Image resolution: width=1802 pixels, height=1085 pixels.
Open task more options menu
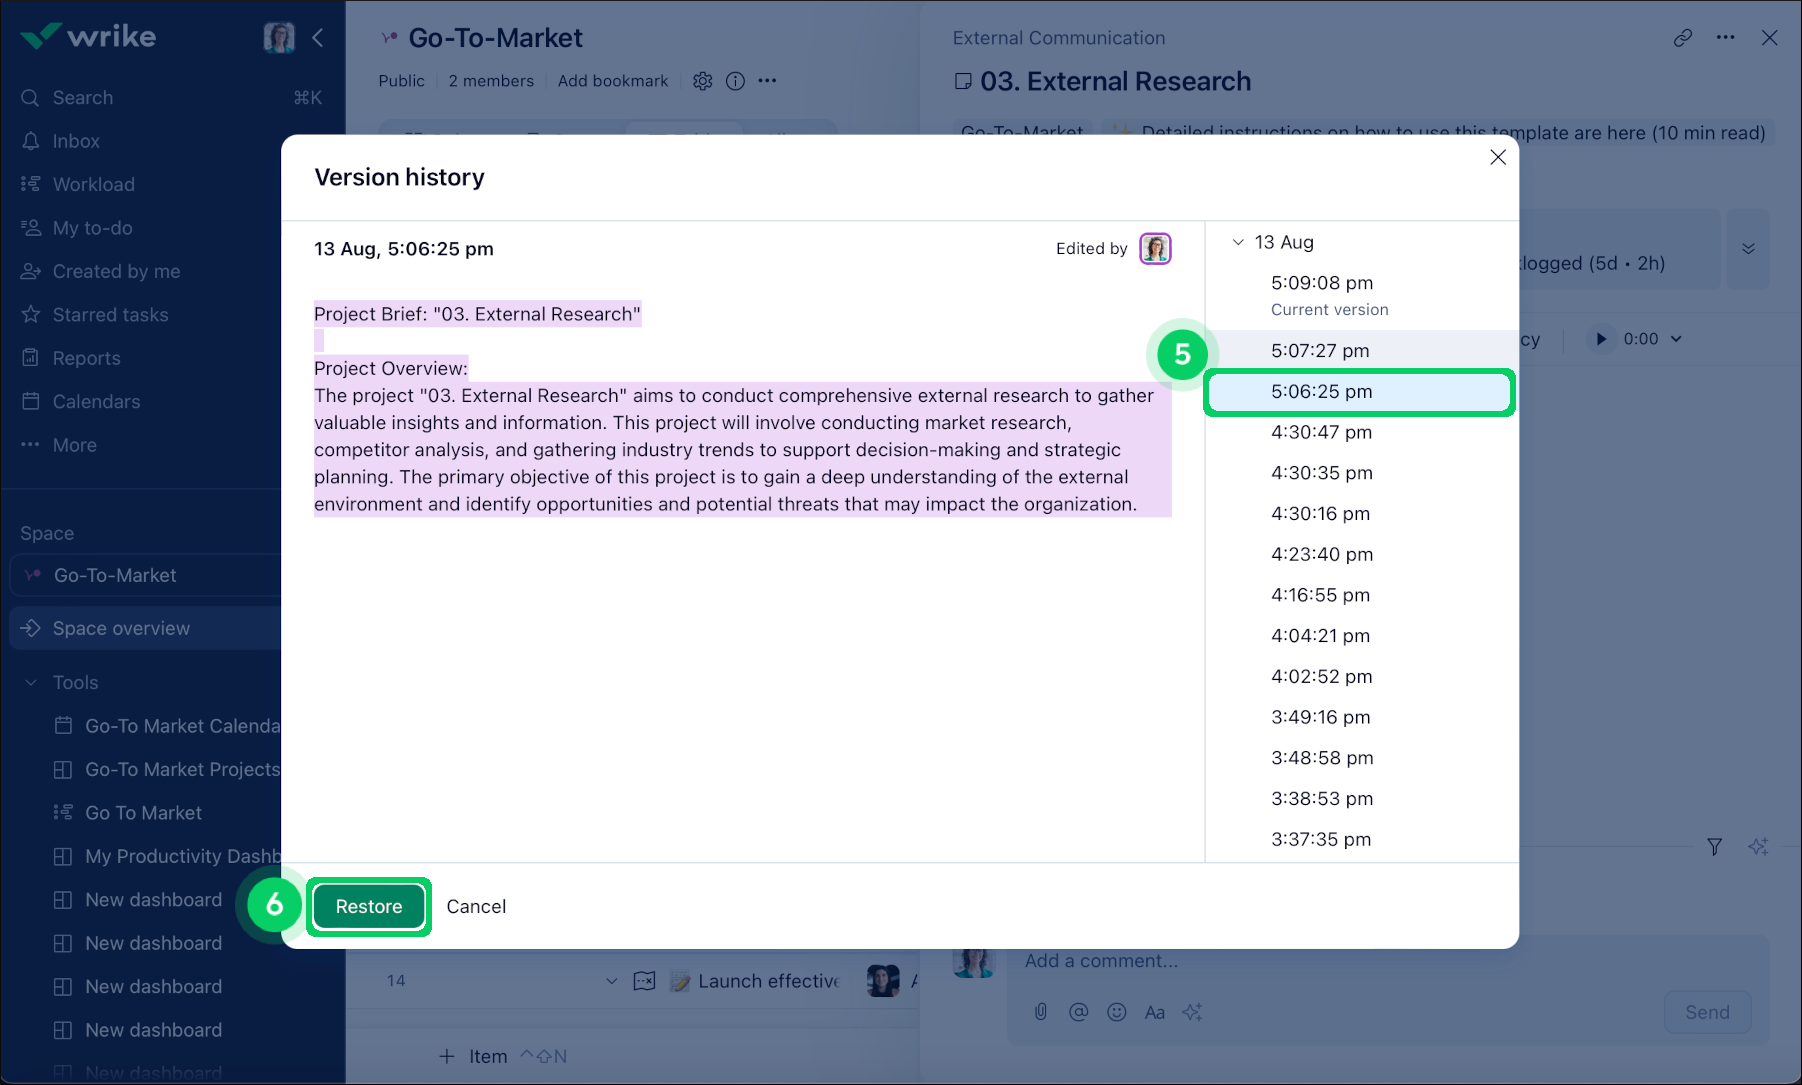coord(1725,38)
